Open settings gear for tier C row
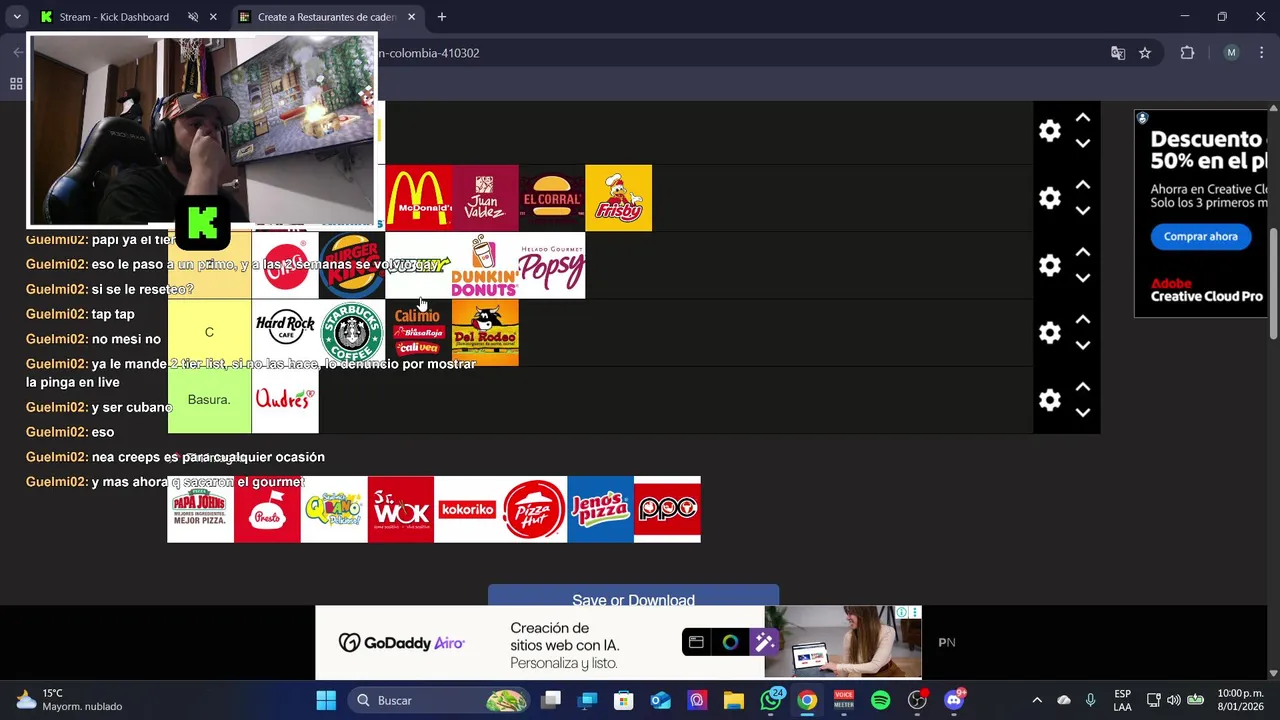This screenshot has width=1280, height=720. pos(1049,332)
